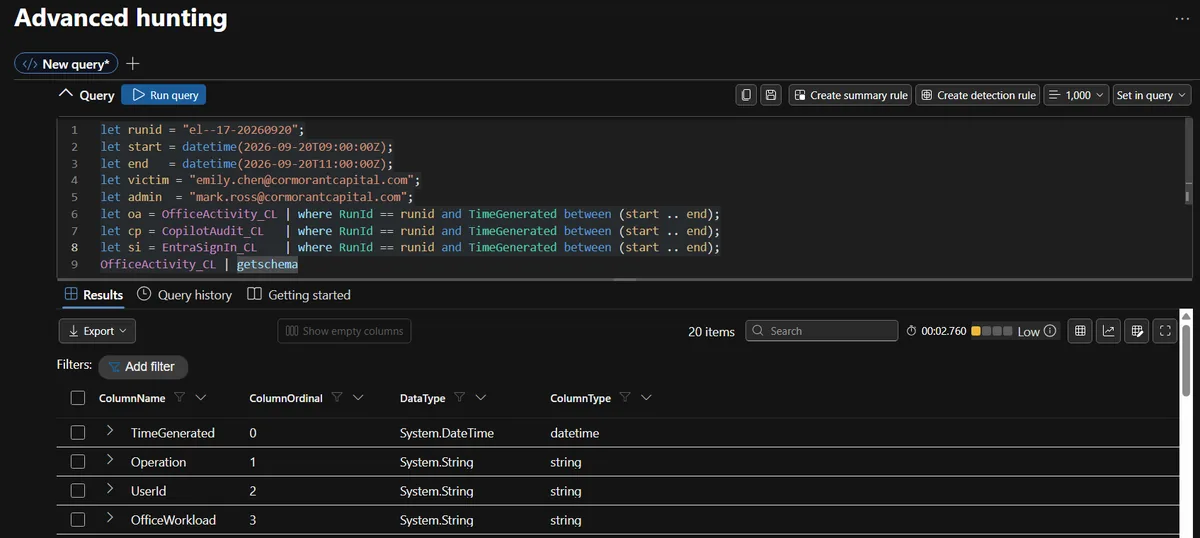1200x538 pixels.
Task: Click the DataType filter funnel icon
Action: point(460,397)
